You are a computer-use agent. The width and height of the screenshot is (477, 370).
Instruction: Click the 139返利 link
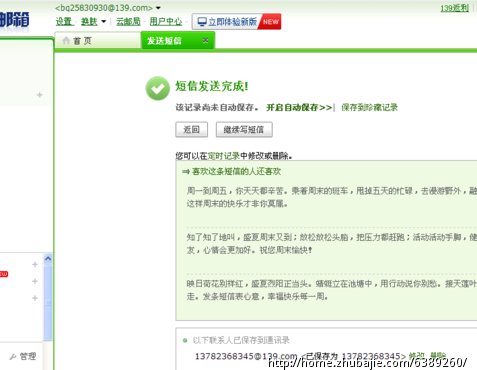coord(455,8)
